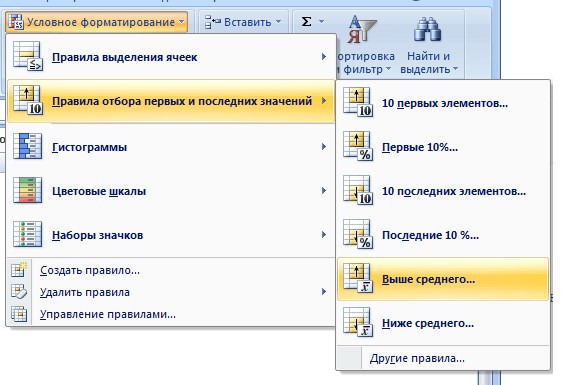Click the Вставить cells icon

212,22
